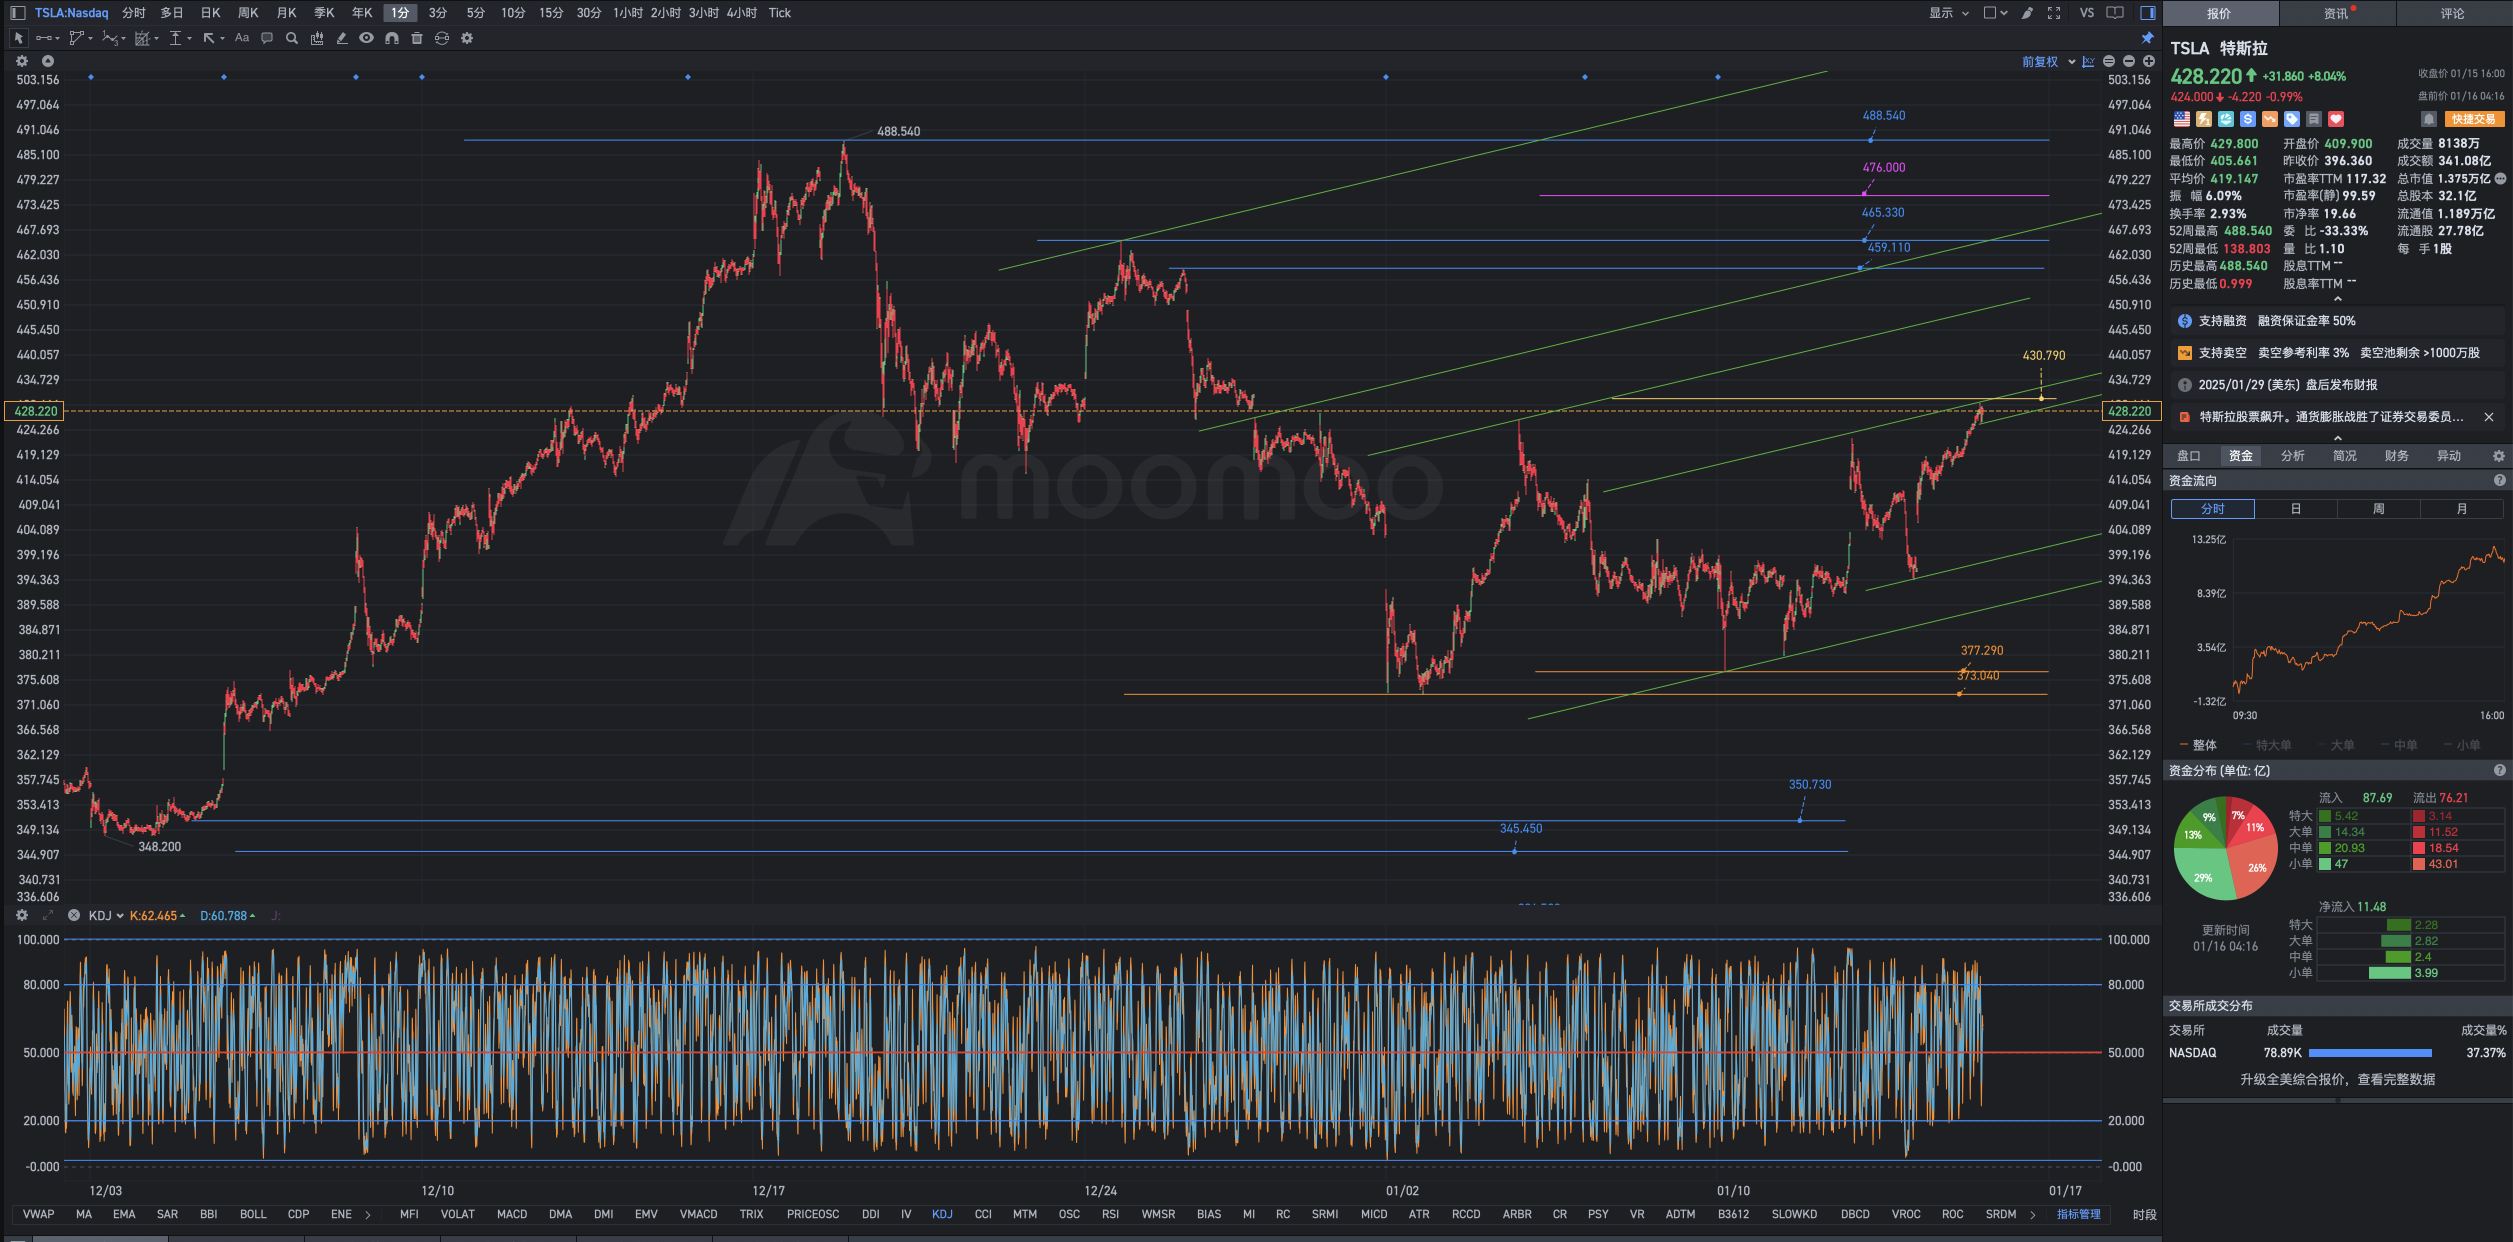Click the red heart favorite icon
This screenshot has width=2513, height=1242.
2336,119
